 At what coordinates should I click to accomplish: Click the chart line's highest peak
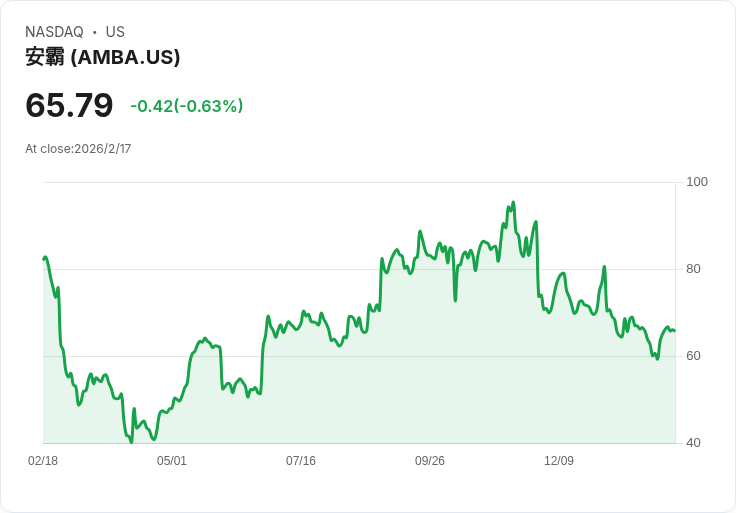(x=513, y=202)
